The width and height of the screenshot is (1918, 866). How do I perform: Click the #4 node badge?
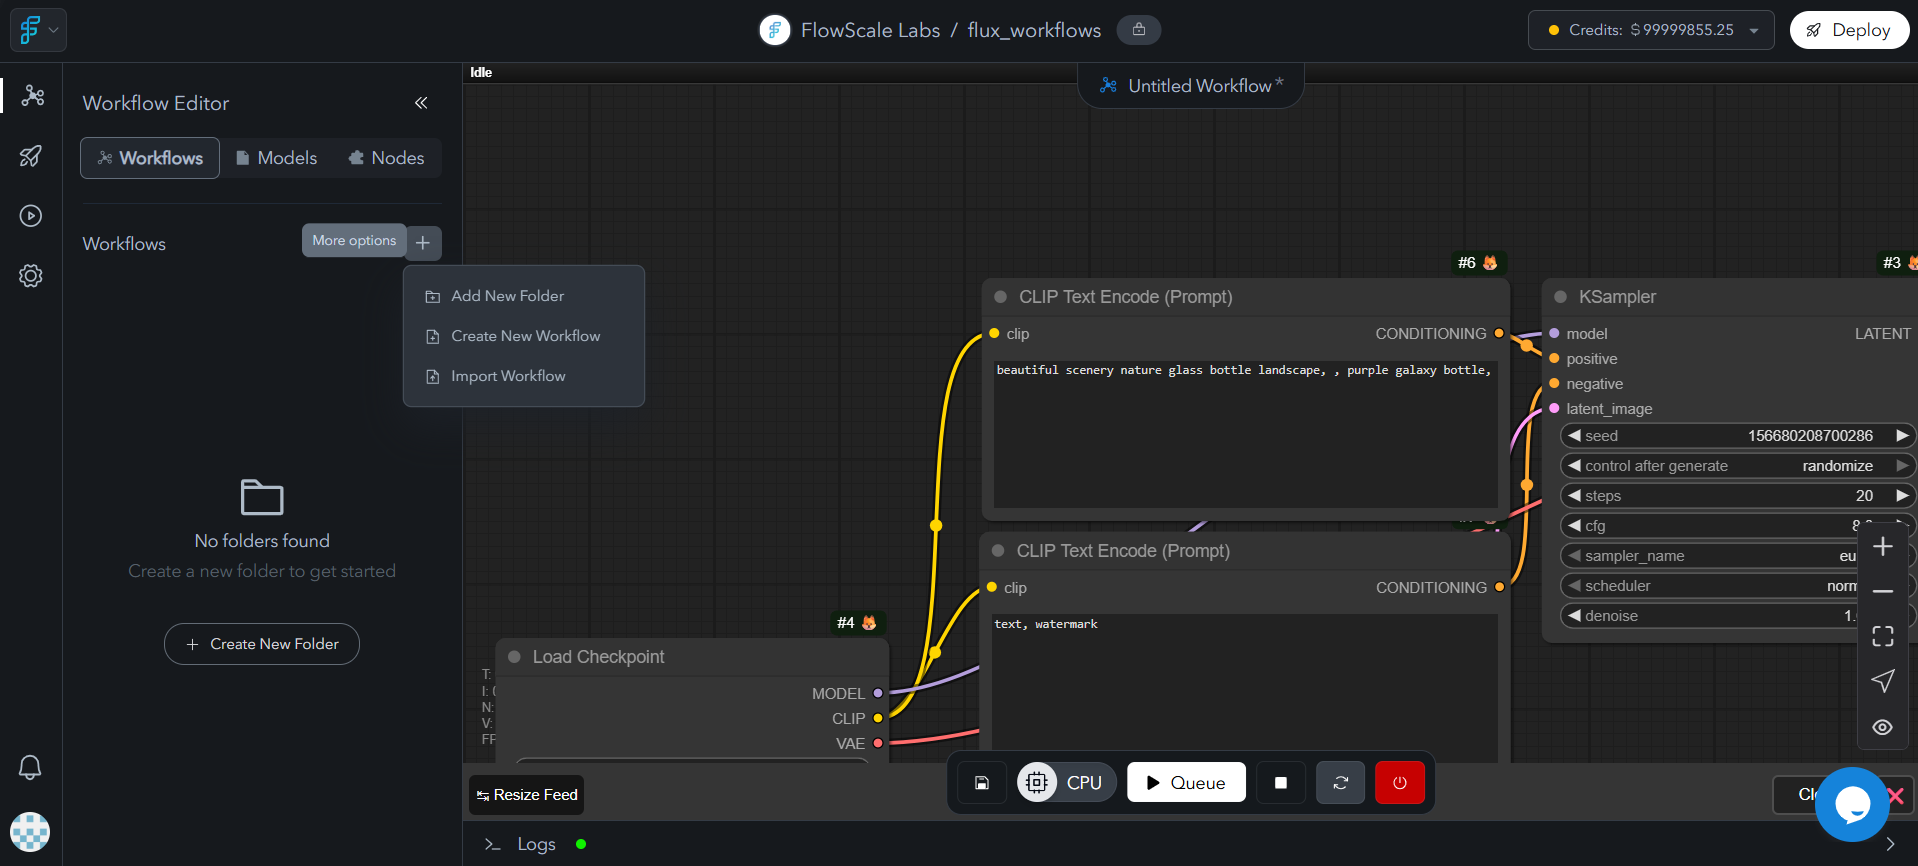pos(857,623)
